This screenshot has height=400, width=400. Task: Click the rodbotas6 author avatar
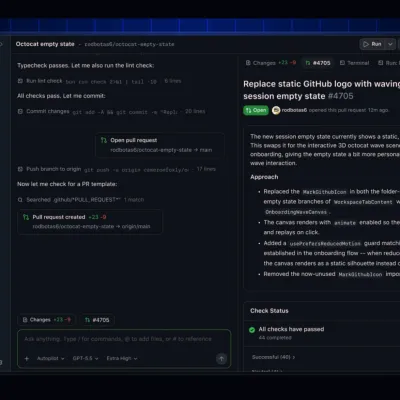tap(276, 110)
